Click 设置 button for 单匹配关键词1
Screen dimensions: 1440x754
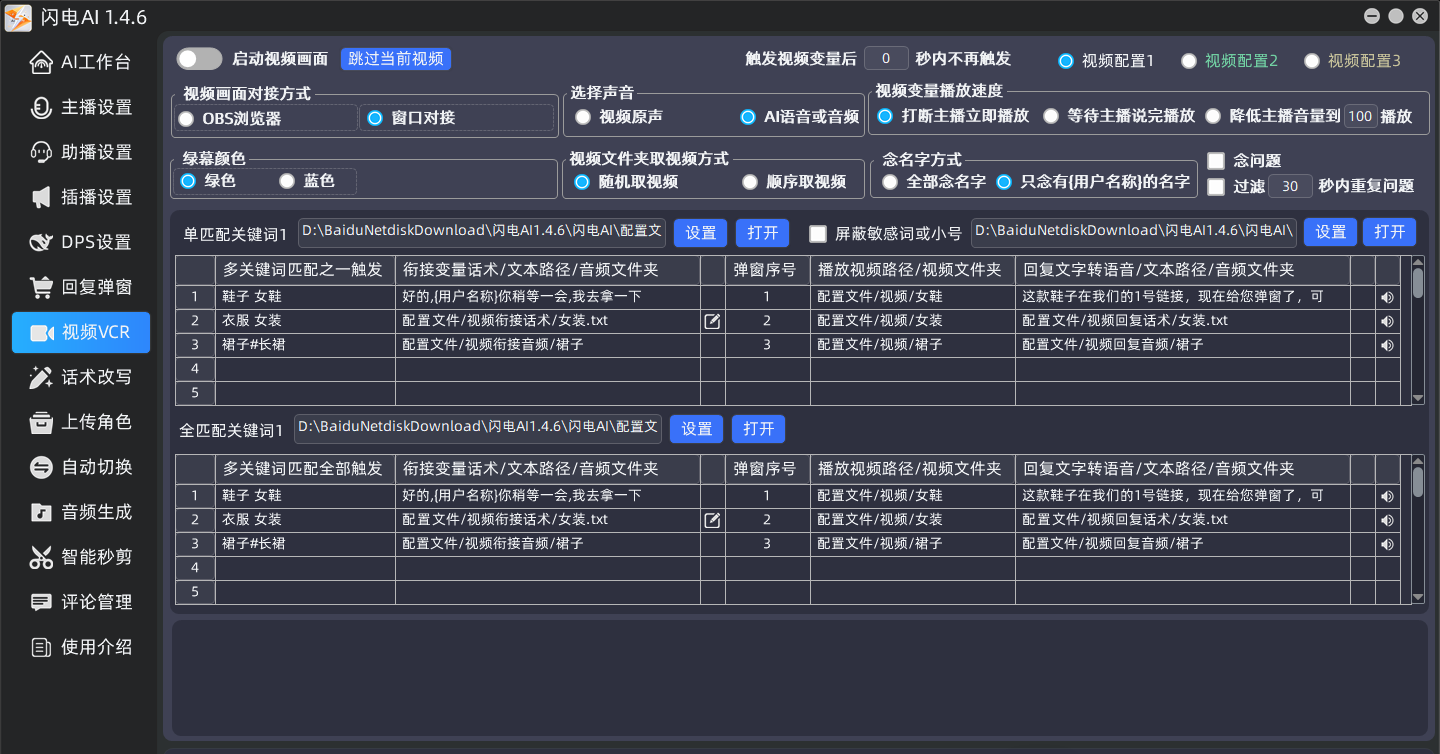tap(700, 233)
